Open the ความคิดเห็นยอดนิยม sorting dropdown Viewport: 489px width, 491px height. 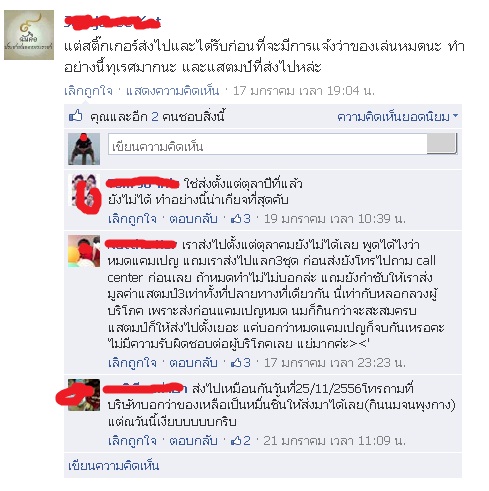397,117
